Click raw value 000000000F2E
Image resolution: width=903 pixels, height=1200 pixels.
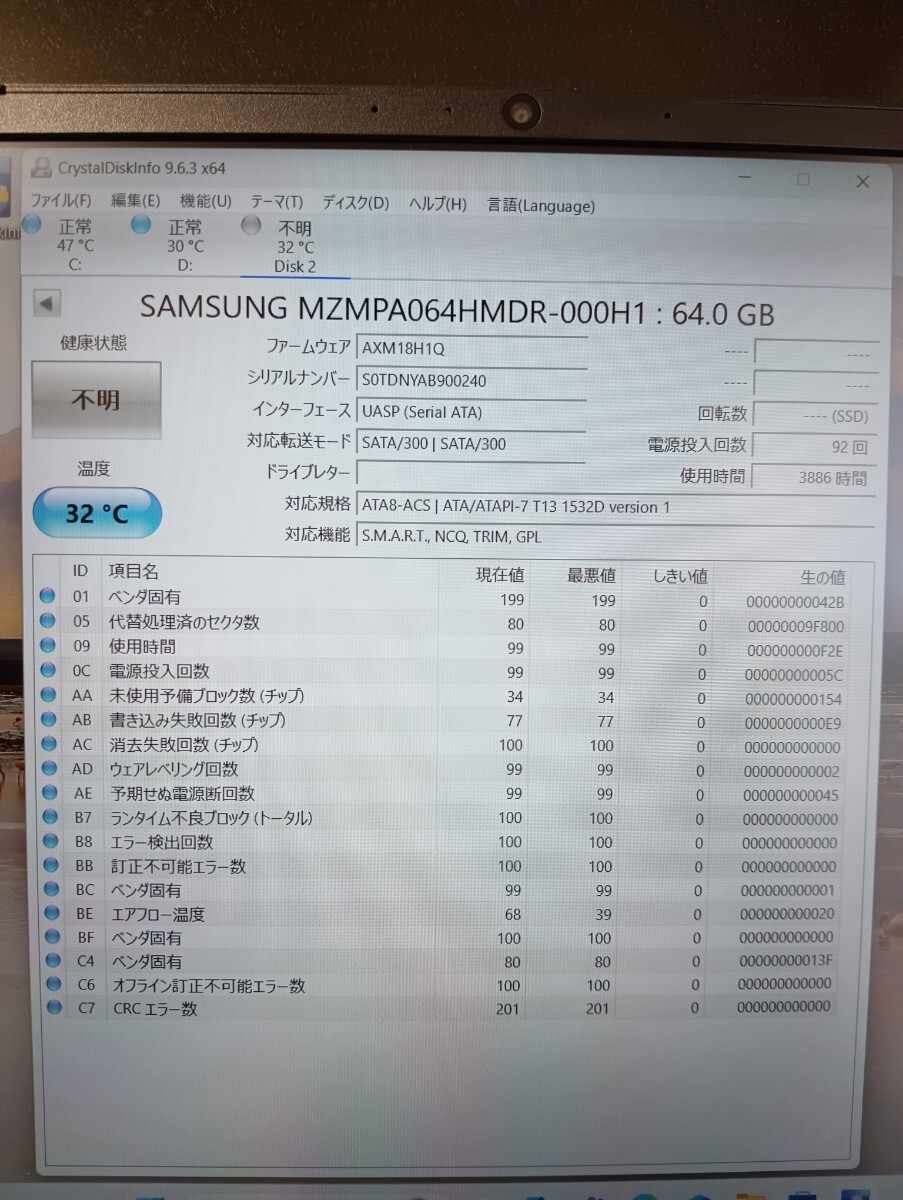(x=795, y=651)
